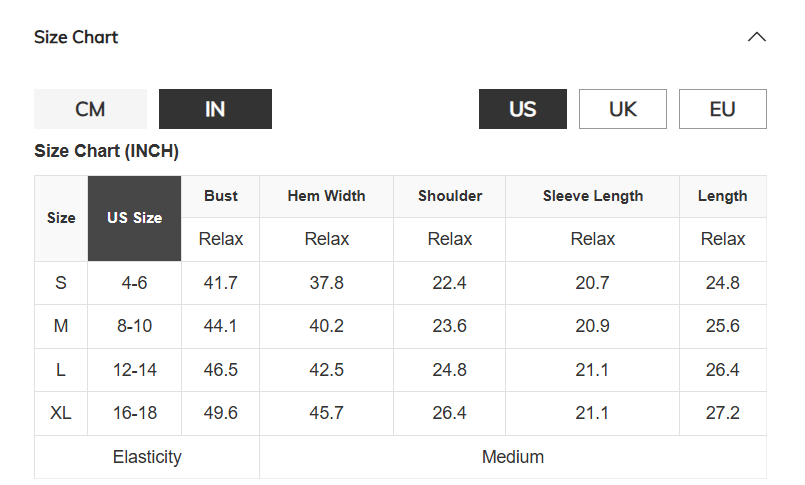Click the 16-18 US size cell
805x485 pixels.
tap(135, 413)
